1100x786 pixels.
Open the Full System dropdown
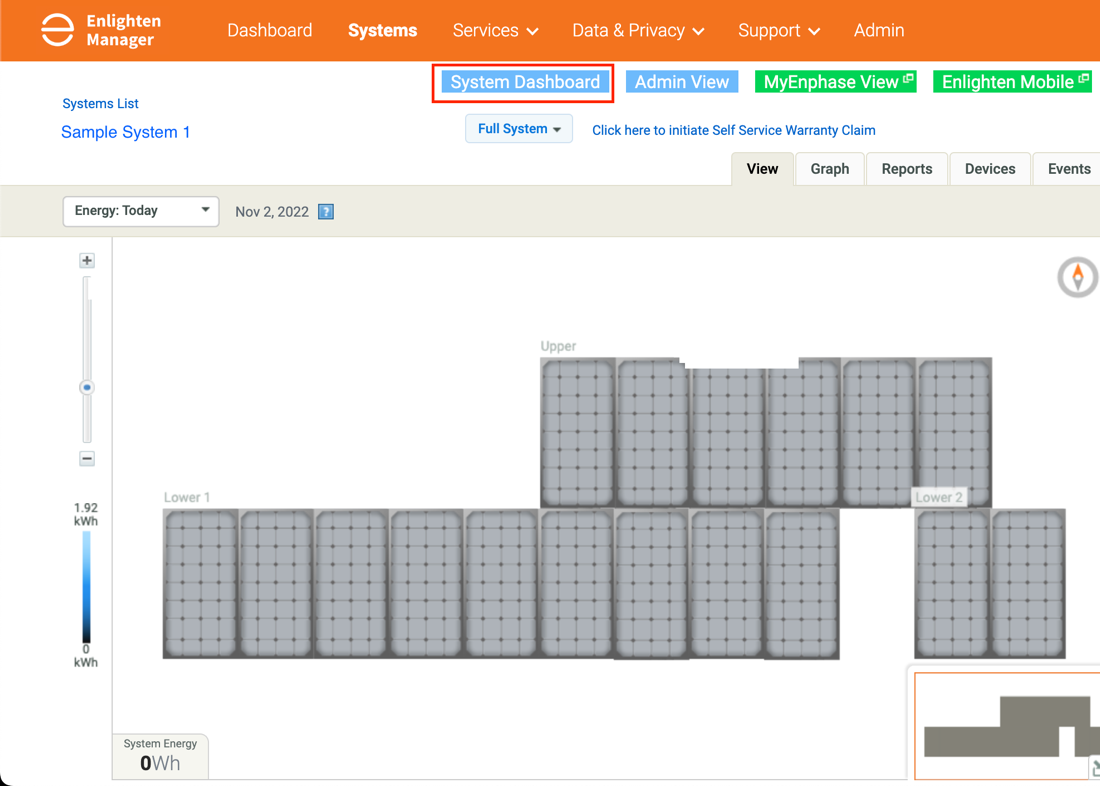tap(518, 128)
